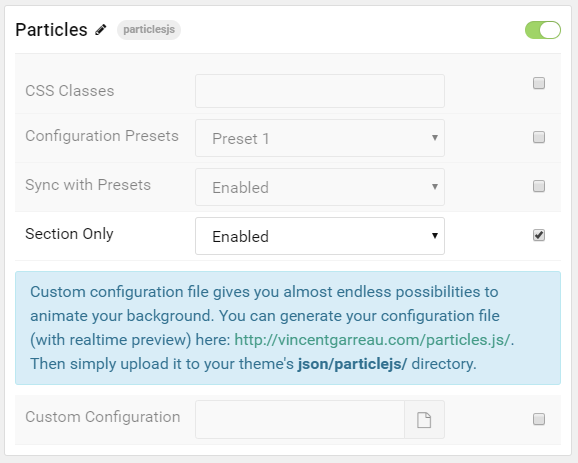Click the Section Only field label

tap(69, 234)
